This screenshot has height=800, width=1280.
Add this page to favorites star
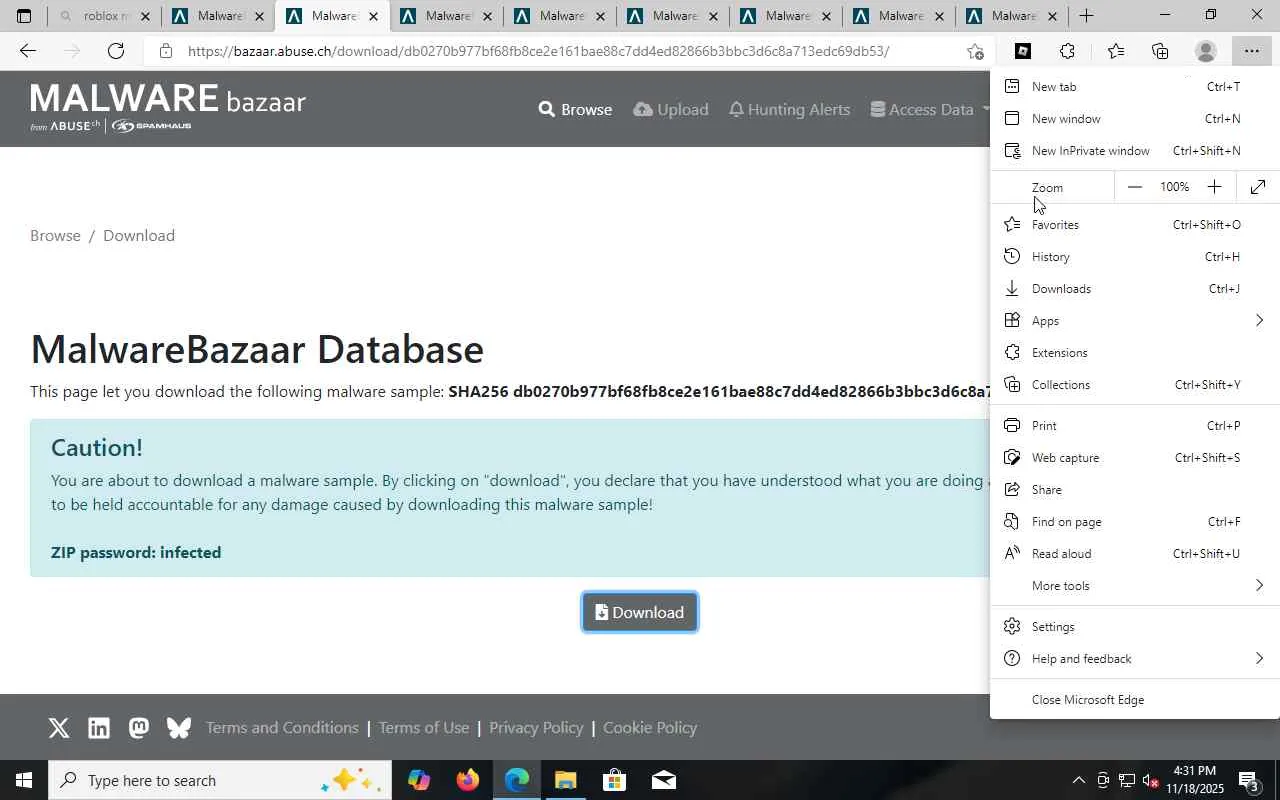975,51
